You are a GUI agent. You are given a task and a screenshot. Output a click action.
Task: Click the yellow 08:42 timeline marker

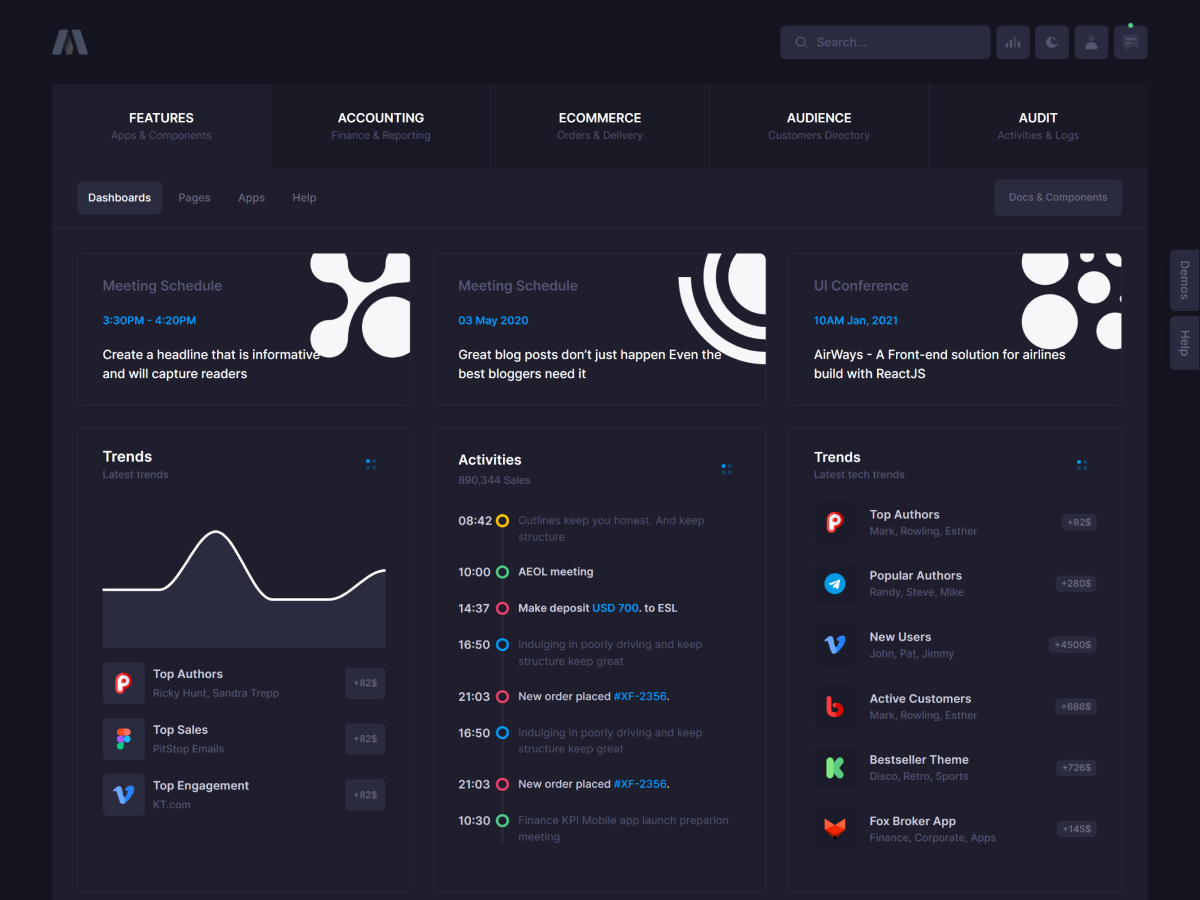pos(502,521)
